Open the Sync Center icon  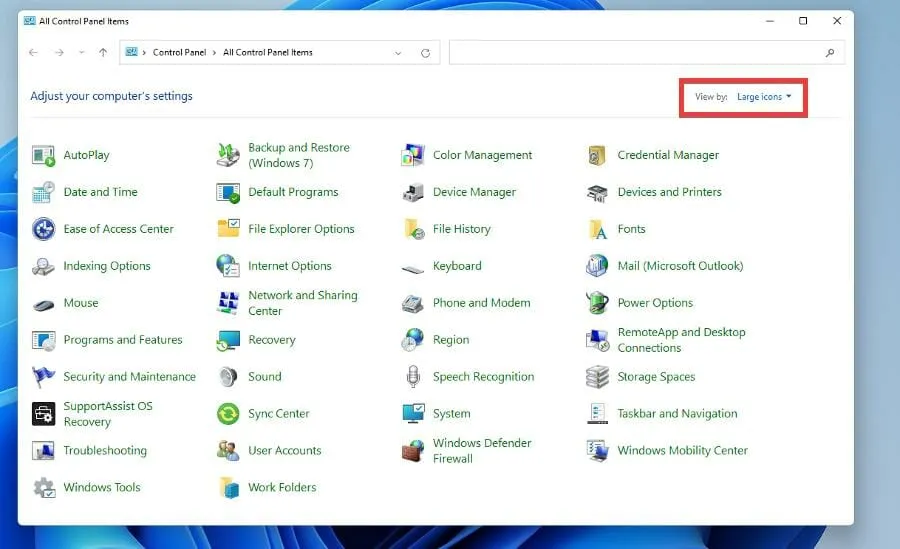click(228, 414)
